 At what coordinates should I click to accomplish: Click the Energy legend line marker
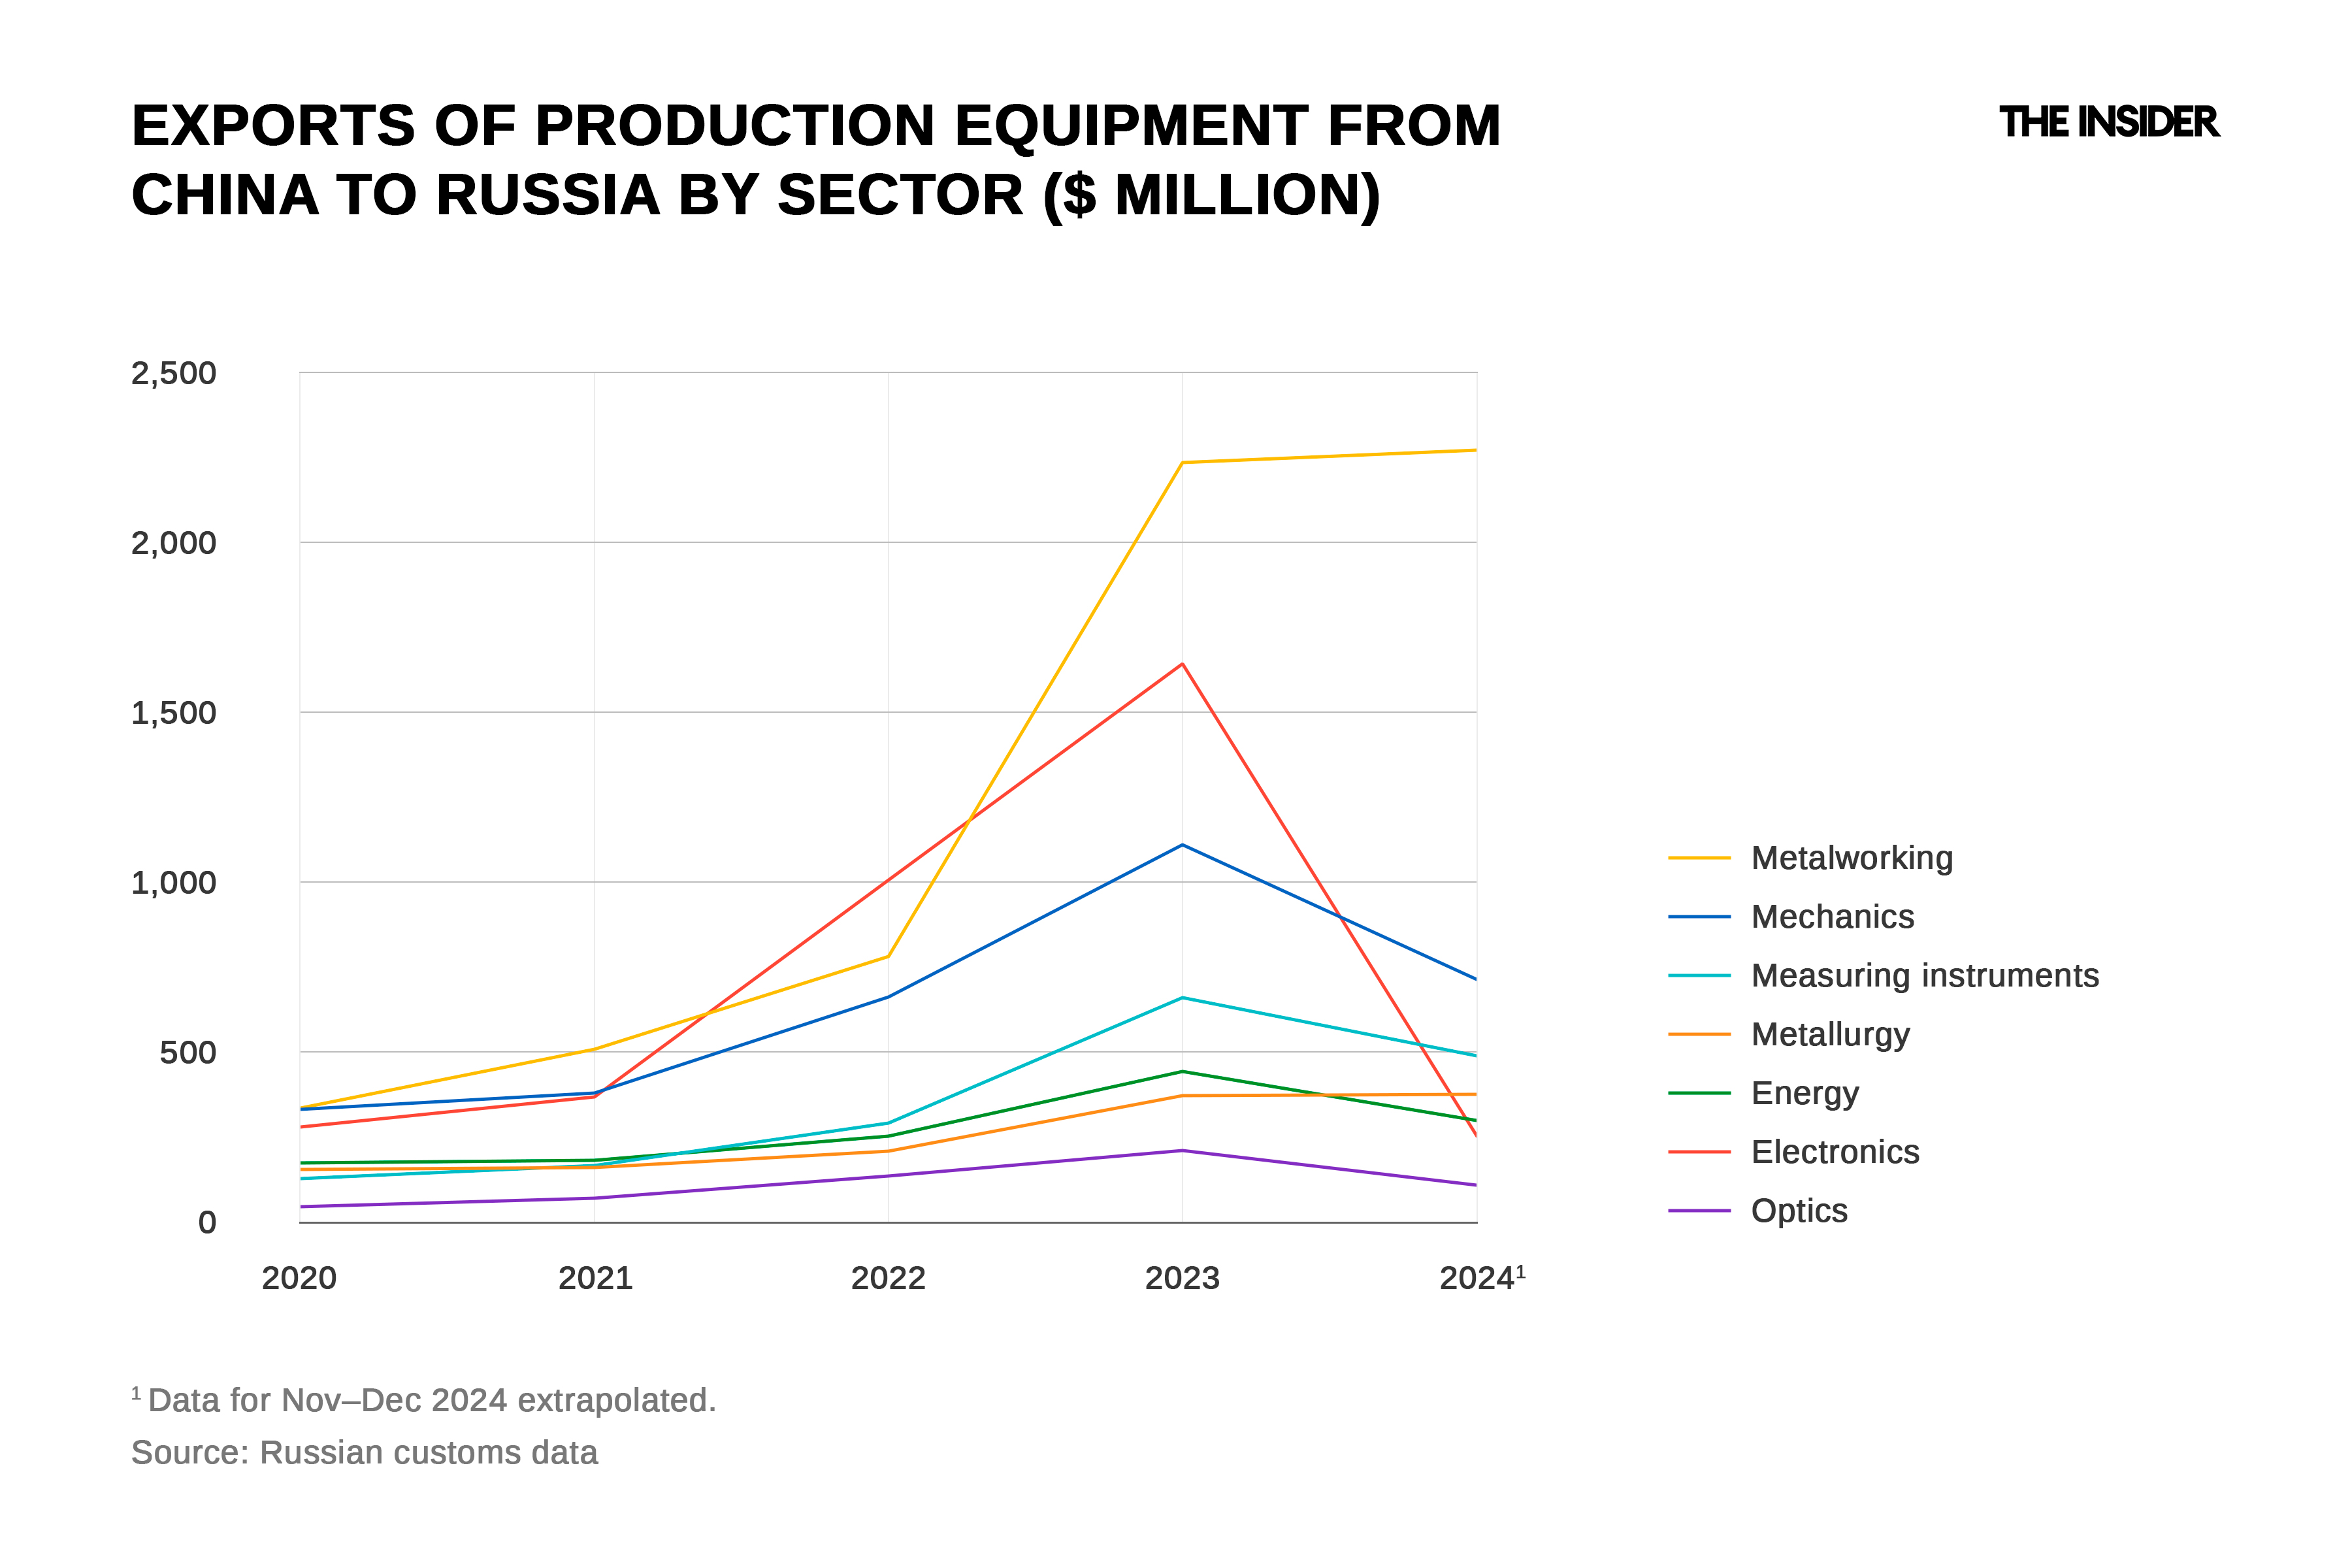coord(1698,1093)
